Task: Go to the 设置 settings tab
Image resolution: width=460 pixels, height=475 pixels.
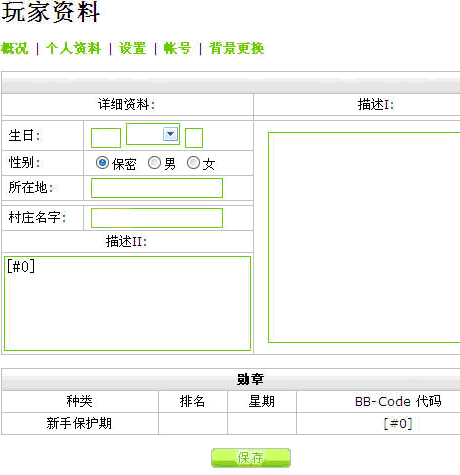Action: coord(133,49)
